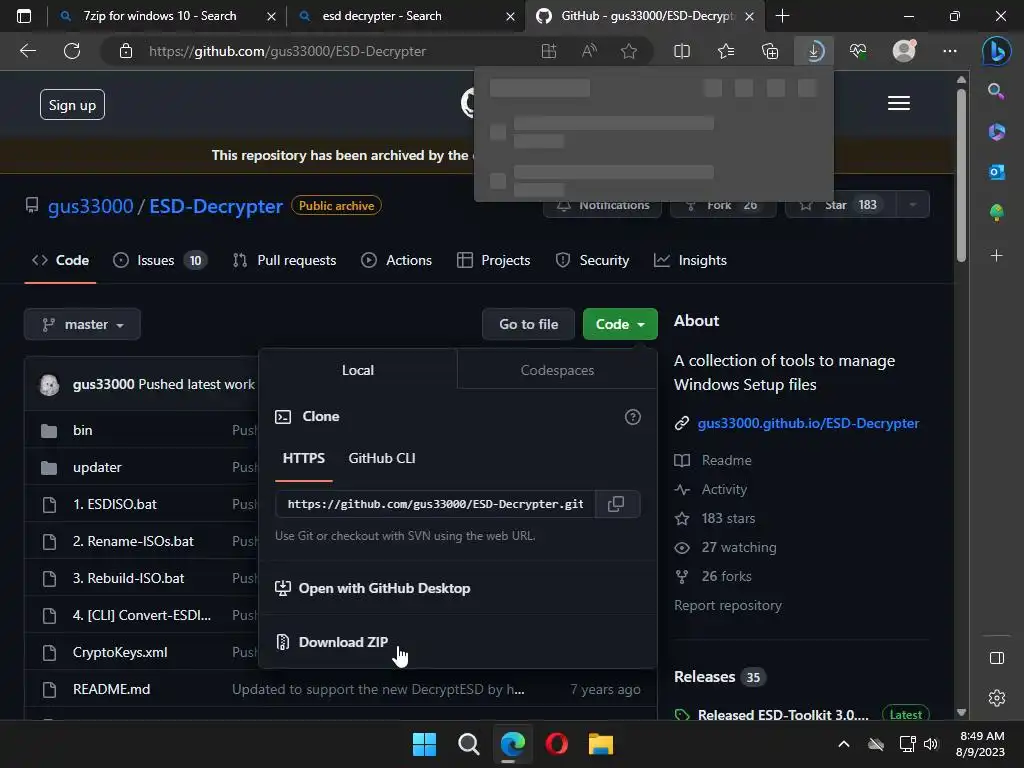
Task: Click the Sign up button
Action: [x=72, y=104]
